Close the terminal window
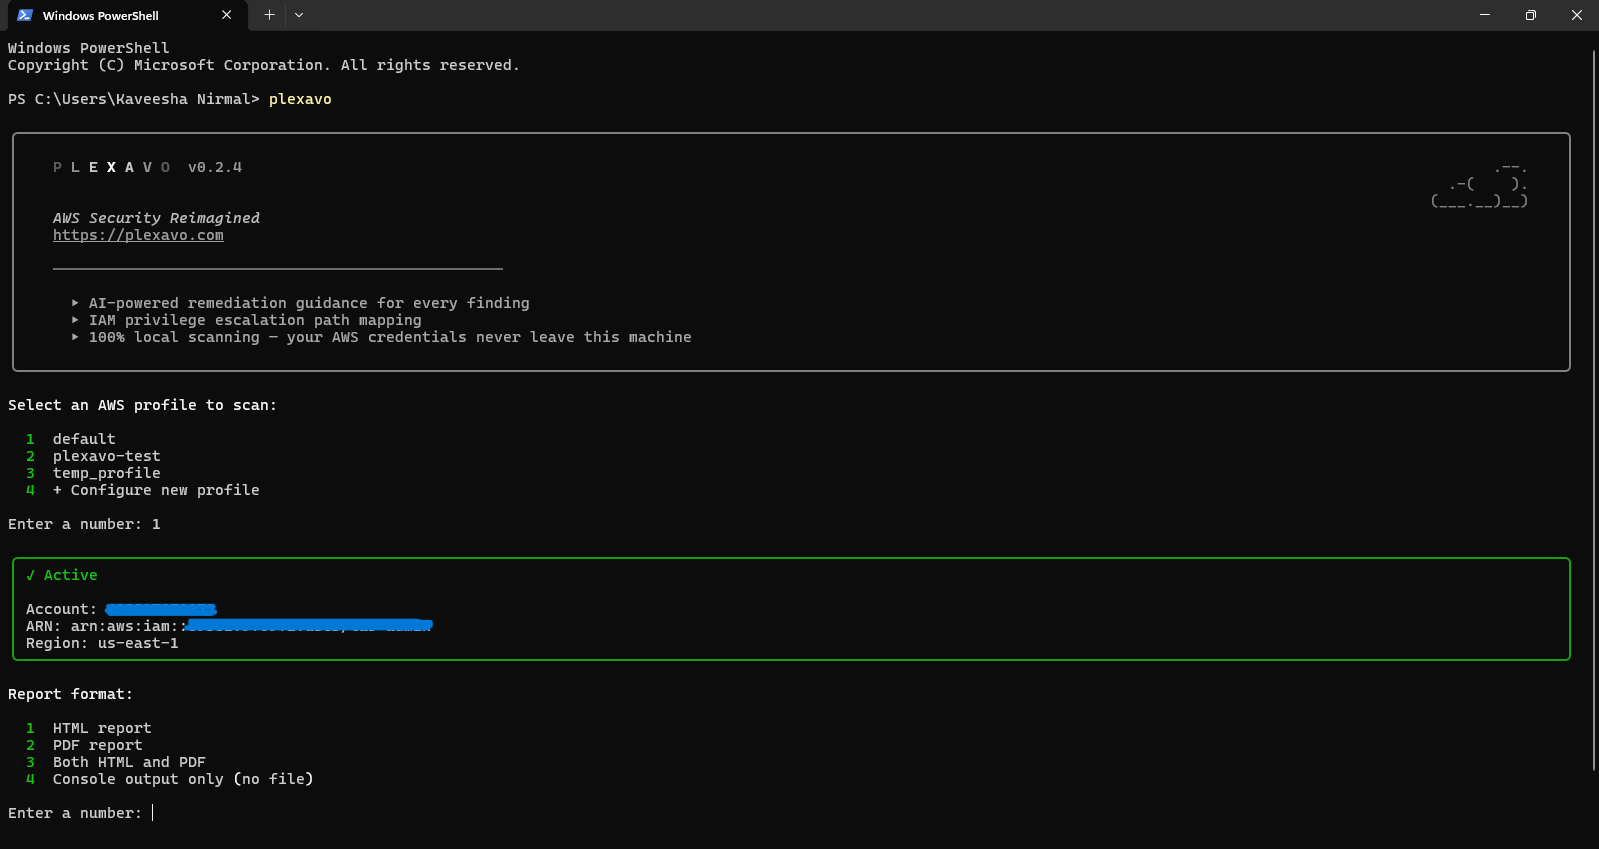1599x849 pixels. [1576, 15]
